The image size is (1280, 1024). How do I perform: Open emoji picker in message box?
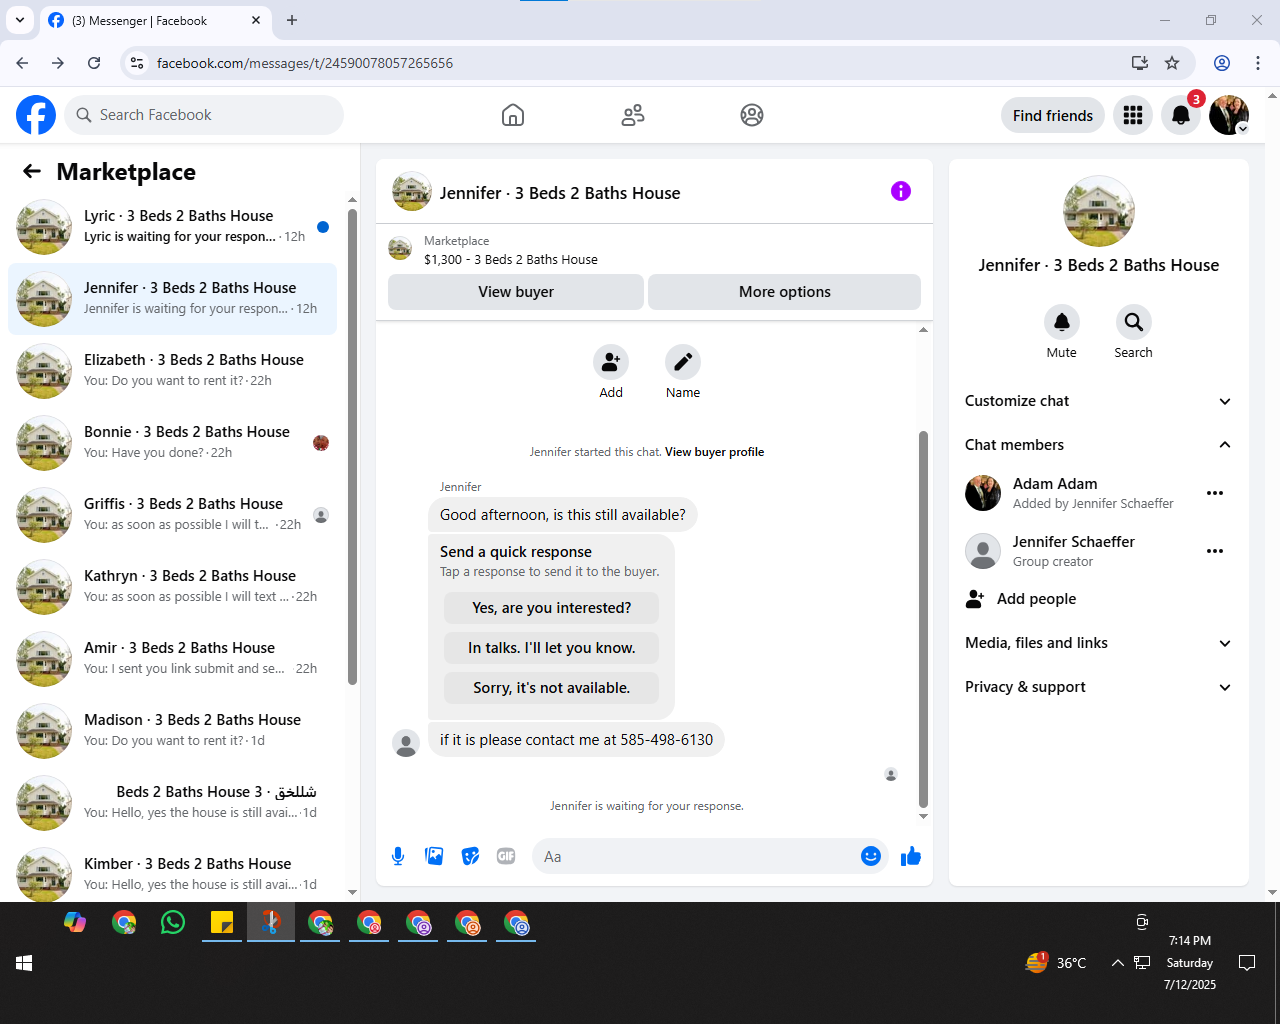point(871,856)
